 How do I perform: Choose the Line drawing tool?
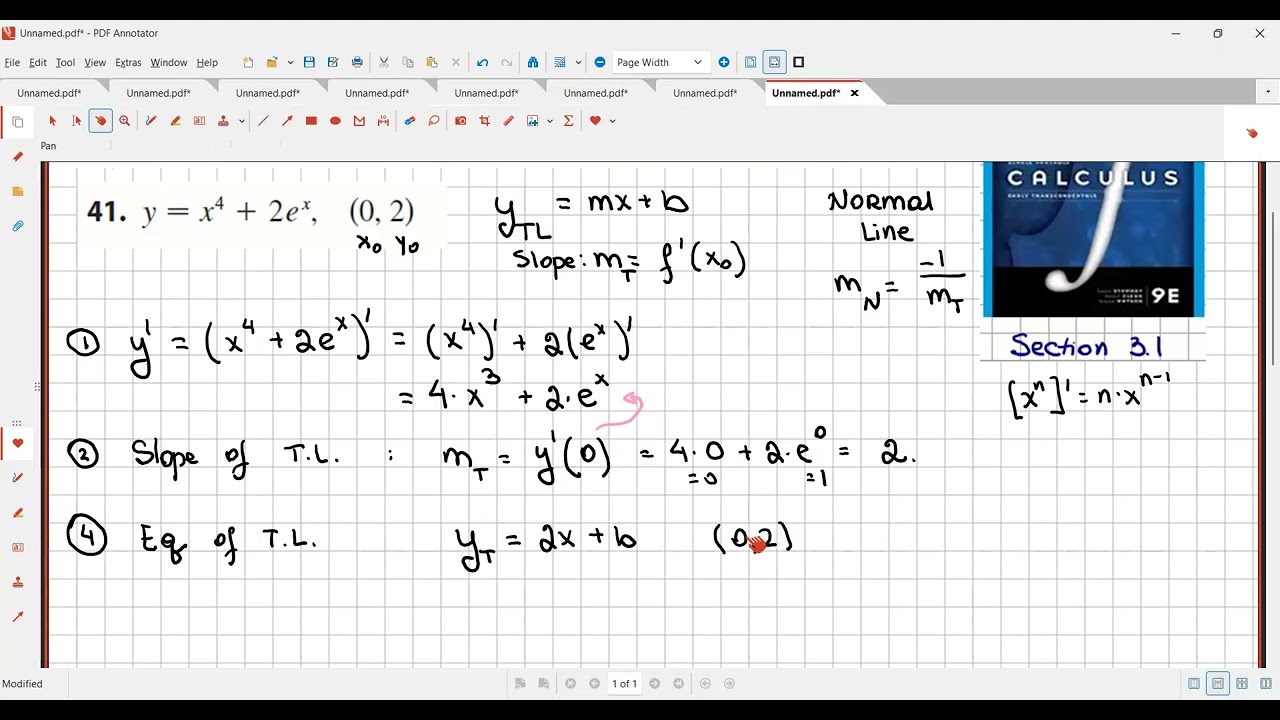(263, 121)
